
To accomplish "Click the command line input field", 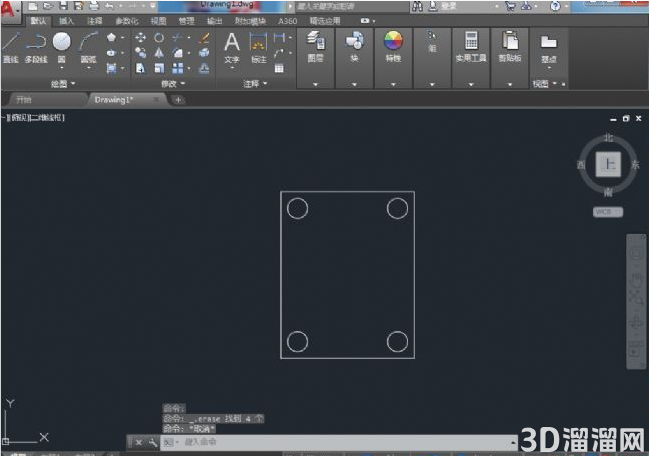I will [339, 442].
